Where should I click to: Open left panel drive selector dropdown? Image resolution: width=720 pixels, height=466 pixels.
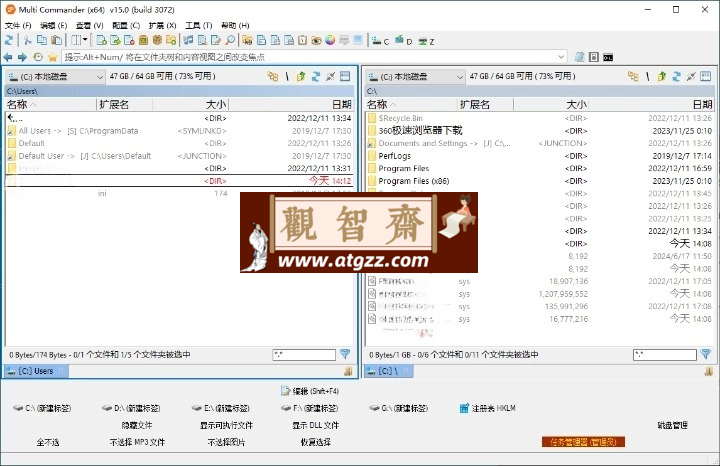[55, 77]
